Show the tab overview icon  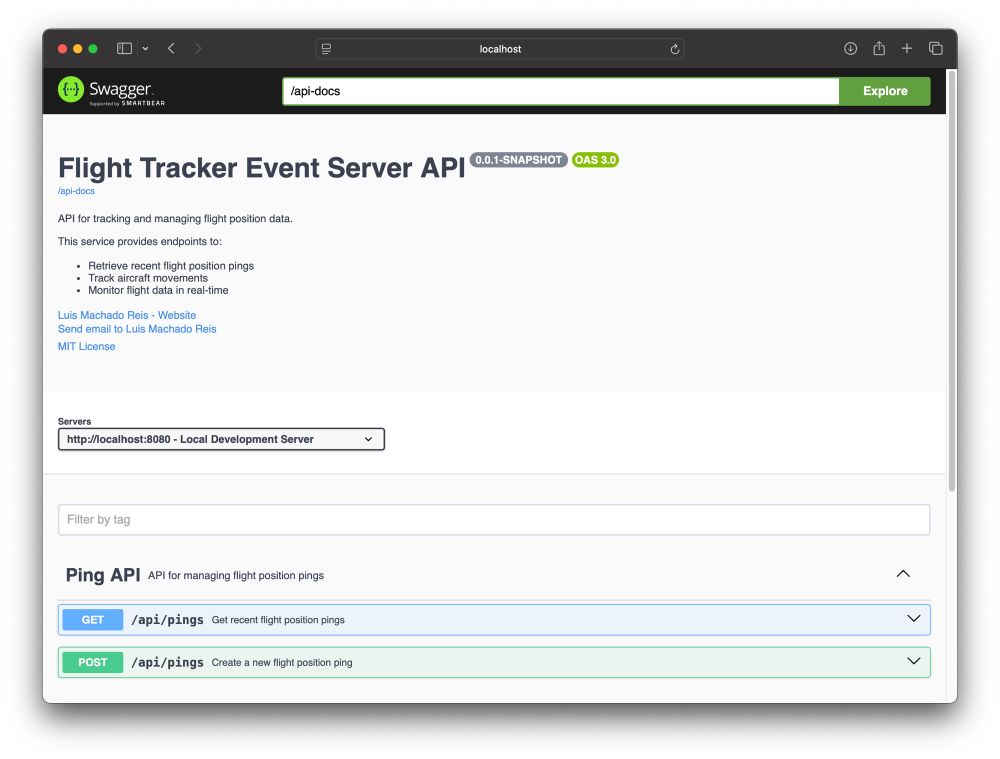pyautogui.click(x=936, y=48)
